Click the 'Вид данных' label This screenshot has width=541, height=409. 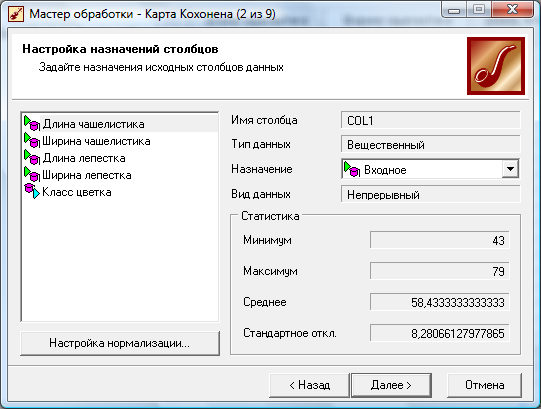[x=261, y=194]
